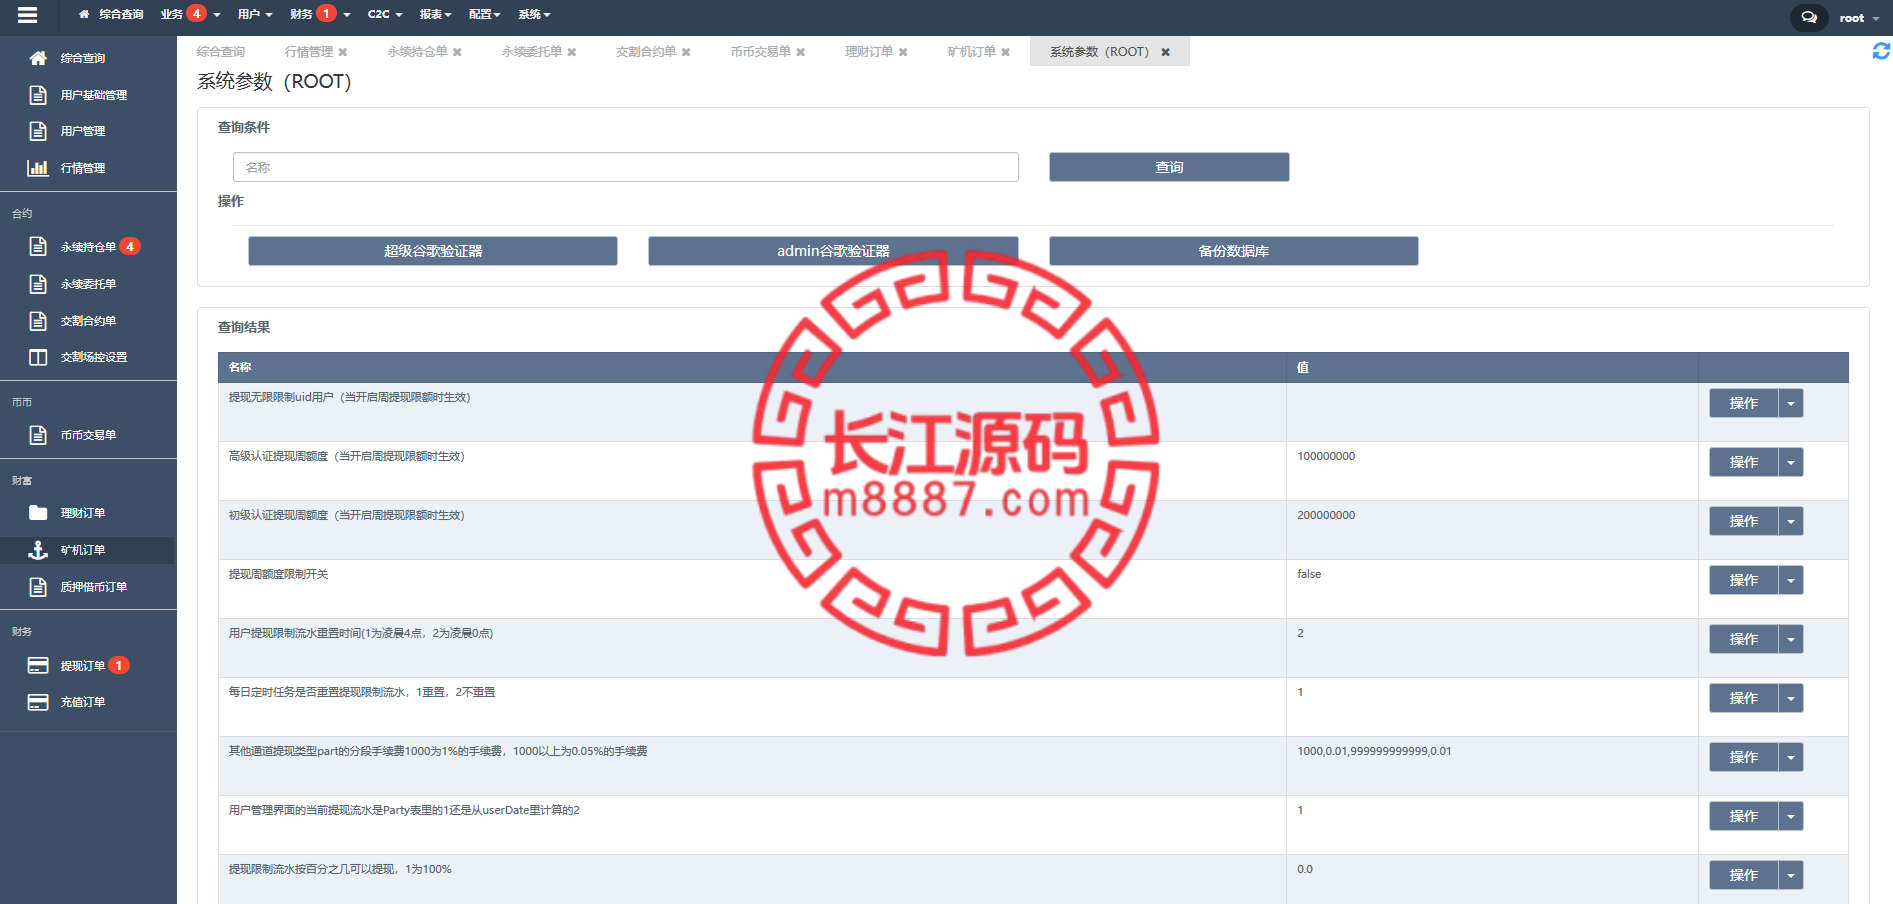Focus the 名称 search input field
Screen dimensions: 1893x904
point(626,167)
